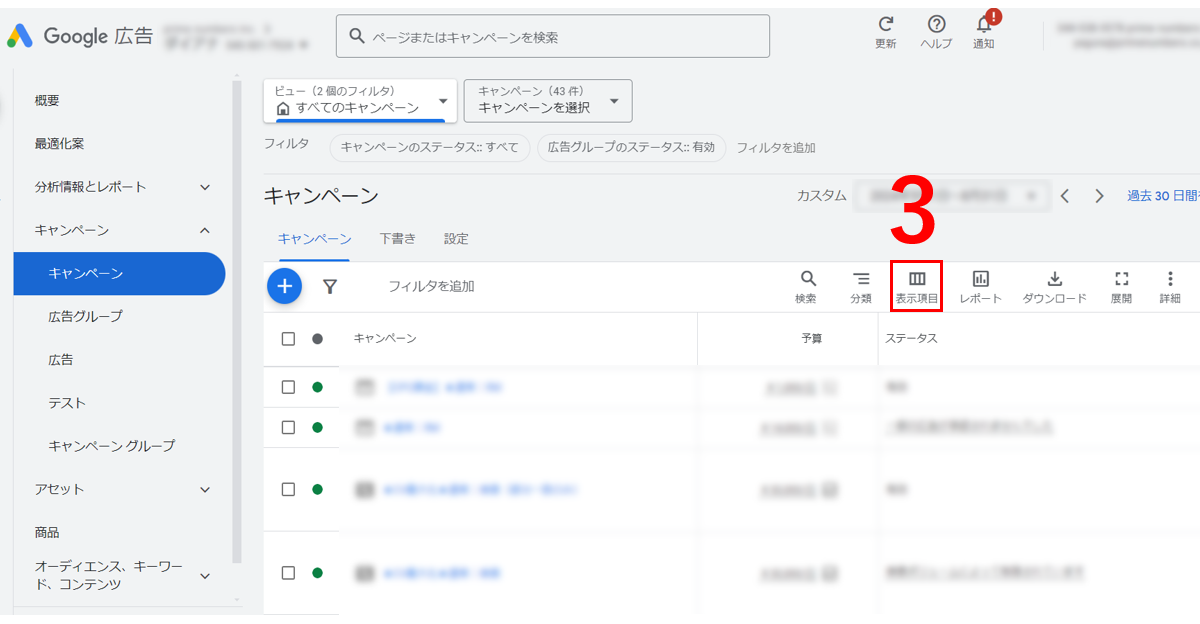Open 広告 in sidebar
Viewport: 1200px width, 624px height.
[61, 359]
